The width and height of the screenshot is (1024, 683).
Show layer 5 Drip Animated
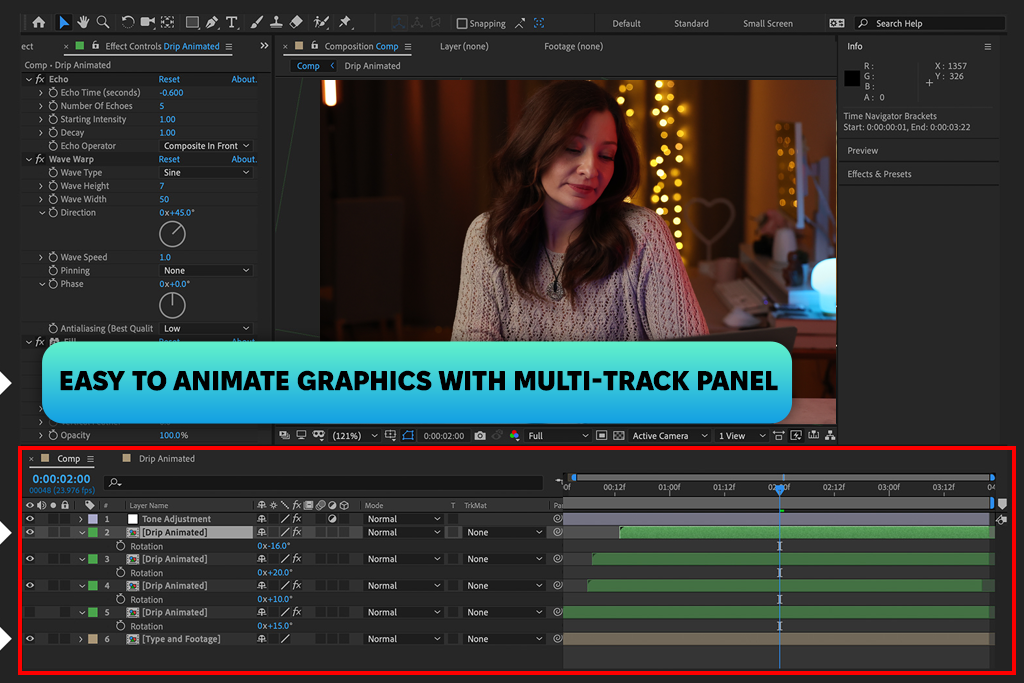click(x=29, y=612)
